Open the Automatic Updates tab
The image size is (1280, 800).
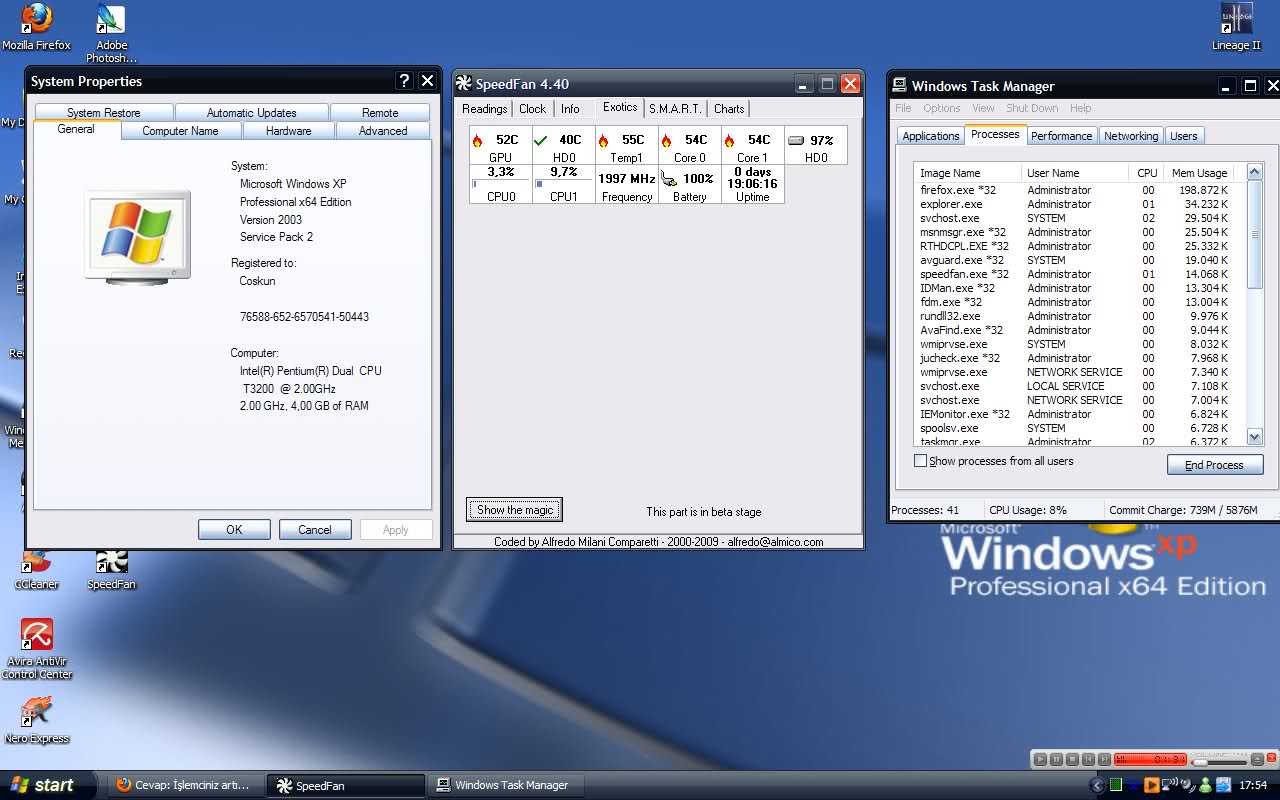tap(251, 112)
